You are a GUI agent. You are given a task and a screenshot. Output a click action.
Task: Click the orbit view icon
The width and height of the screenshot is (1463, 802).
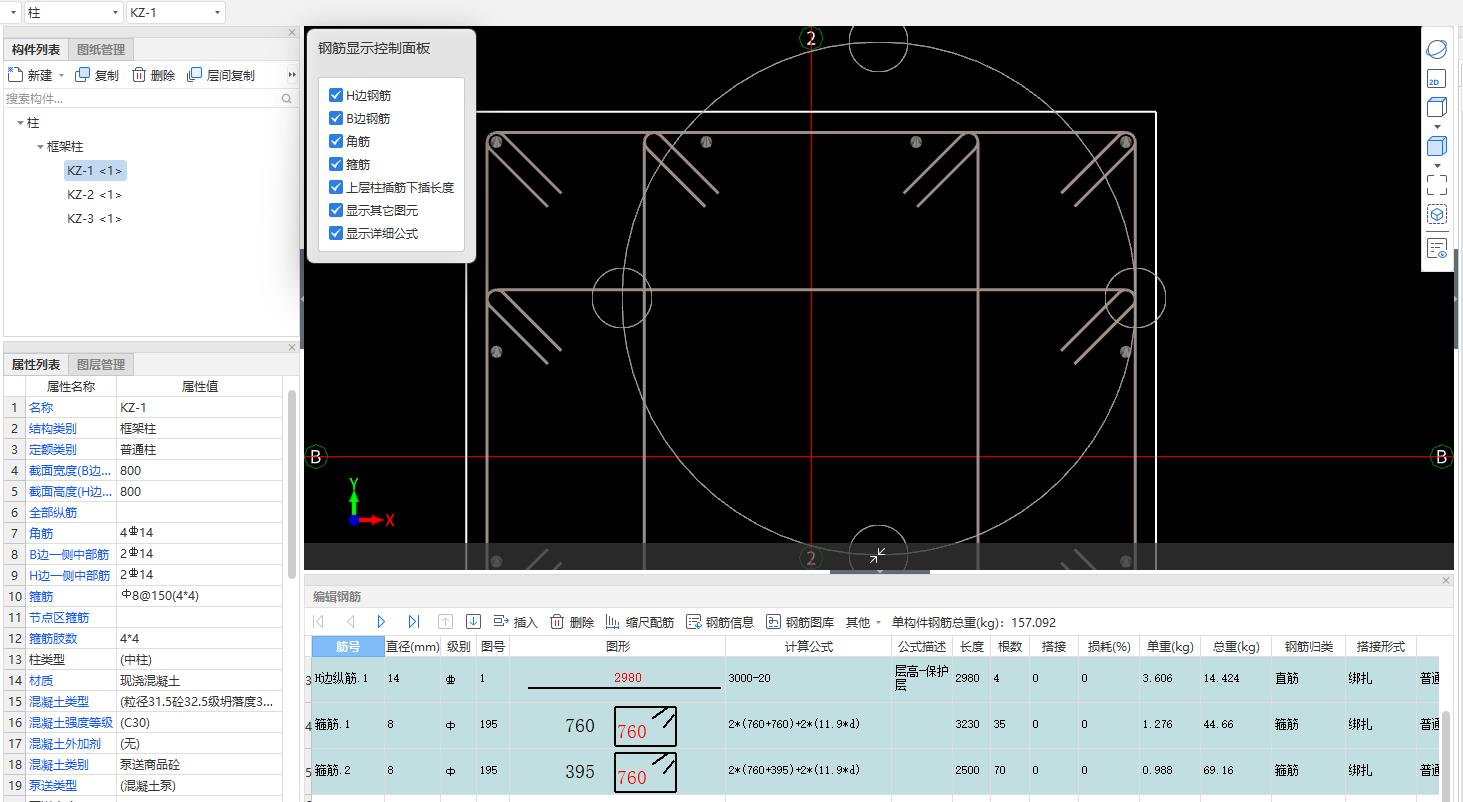pyautogui.click(x=1437, y=49)
